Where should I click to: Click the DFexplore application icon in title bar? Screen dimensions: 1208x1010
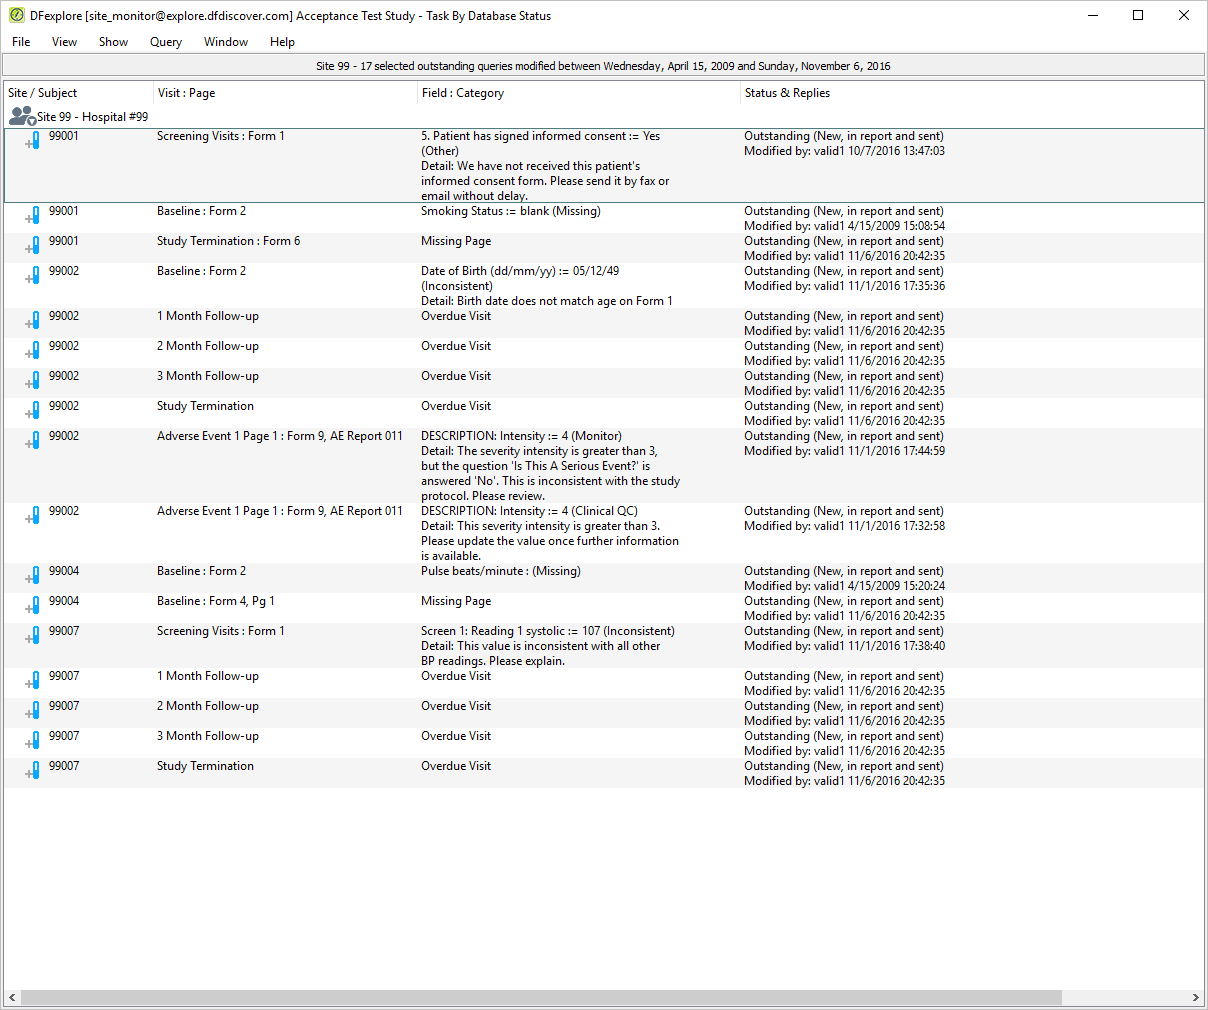point(16,15)
